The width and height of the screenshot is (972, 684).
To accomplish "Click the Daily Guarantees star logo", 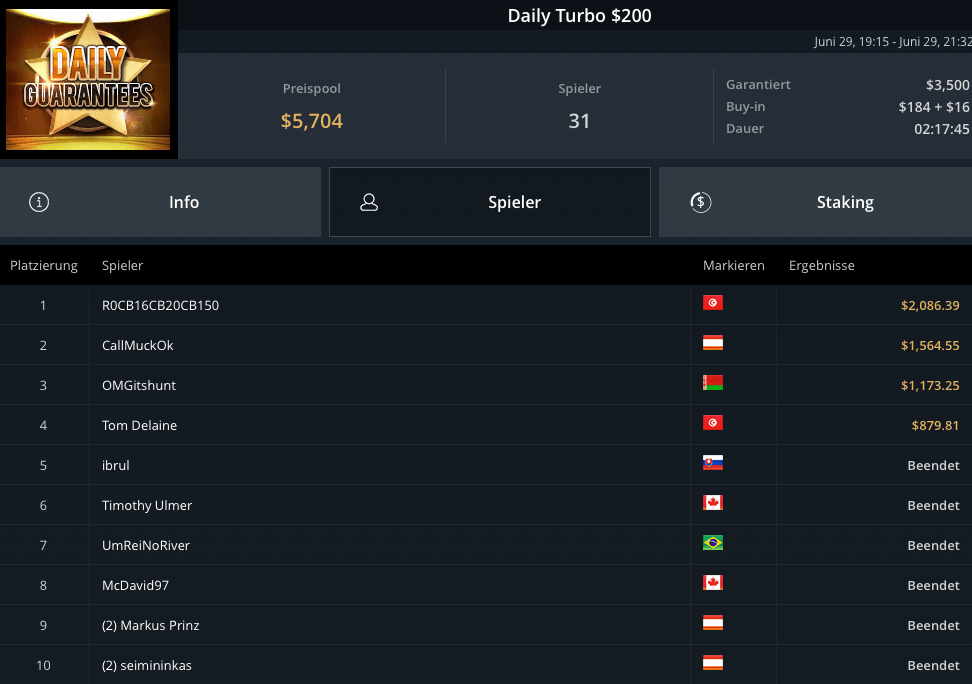I will coord(88,80).
